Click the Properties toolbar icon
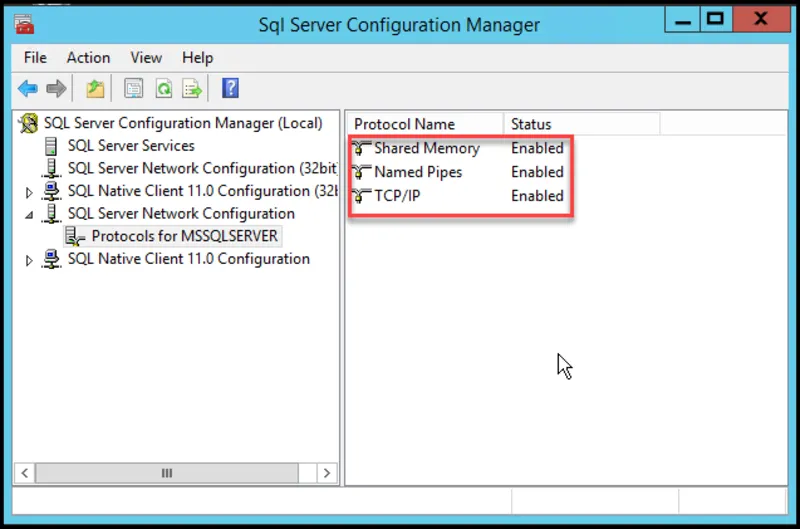Screen dimensions: 800x529 (134, 89)
